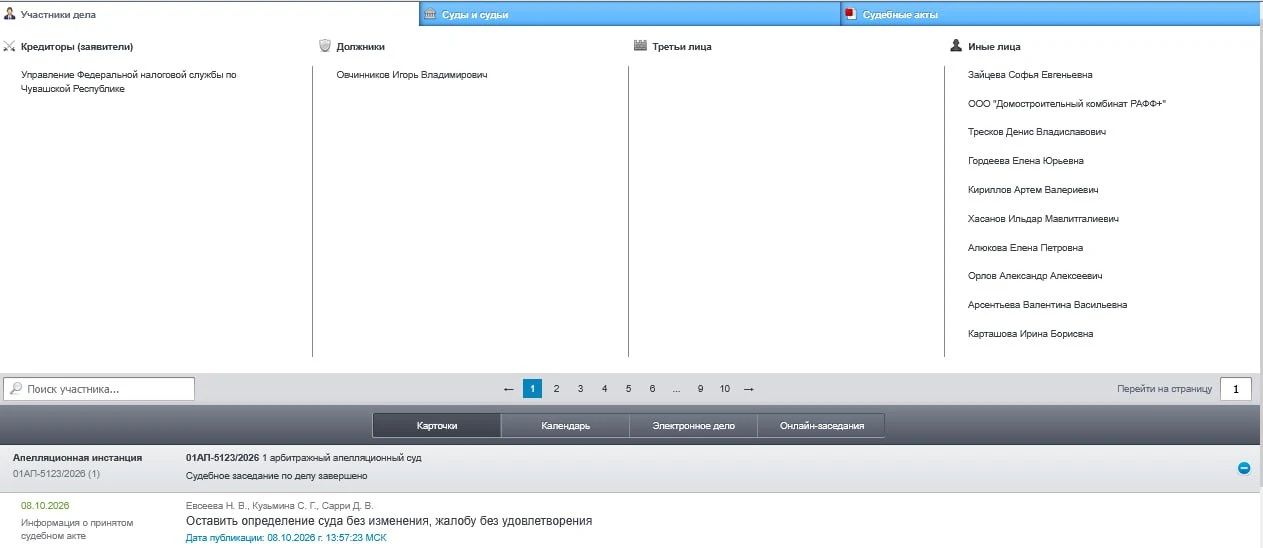Click Карташова Ирина Борисовна
1263x548 pixels.
tap(1030, 334)
